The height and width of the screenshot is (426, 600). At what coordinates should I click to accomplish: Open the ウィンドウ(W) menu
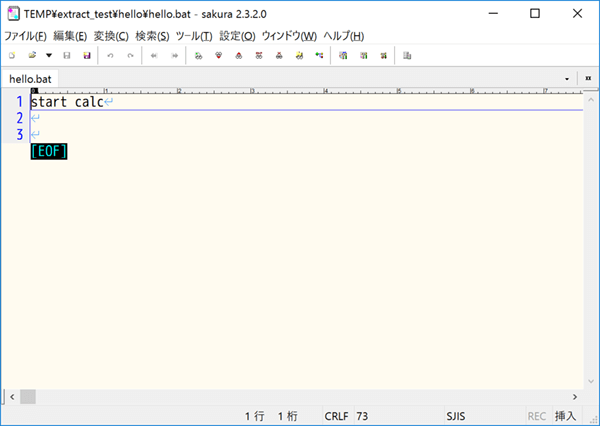289,36
